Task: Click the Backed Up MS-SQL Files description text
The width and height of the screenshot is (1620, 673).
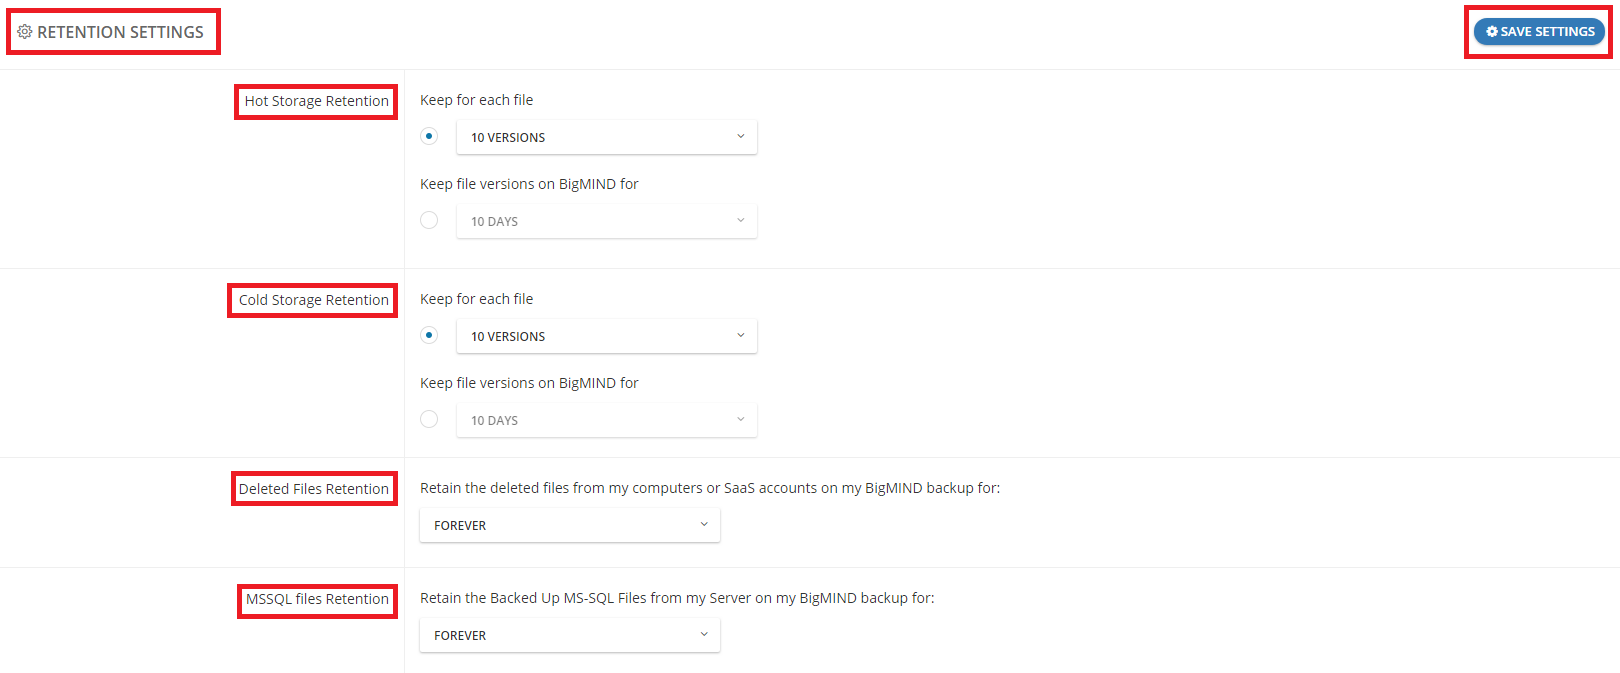Action: [677, 598]
